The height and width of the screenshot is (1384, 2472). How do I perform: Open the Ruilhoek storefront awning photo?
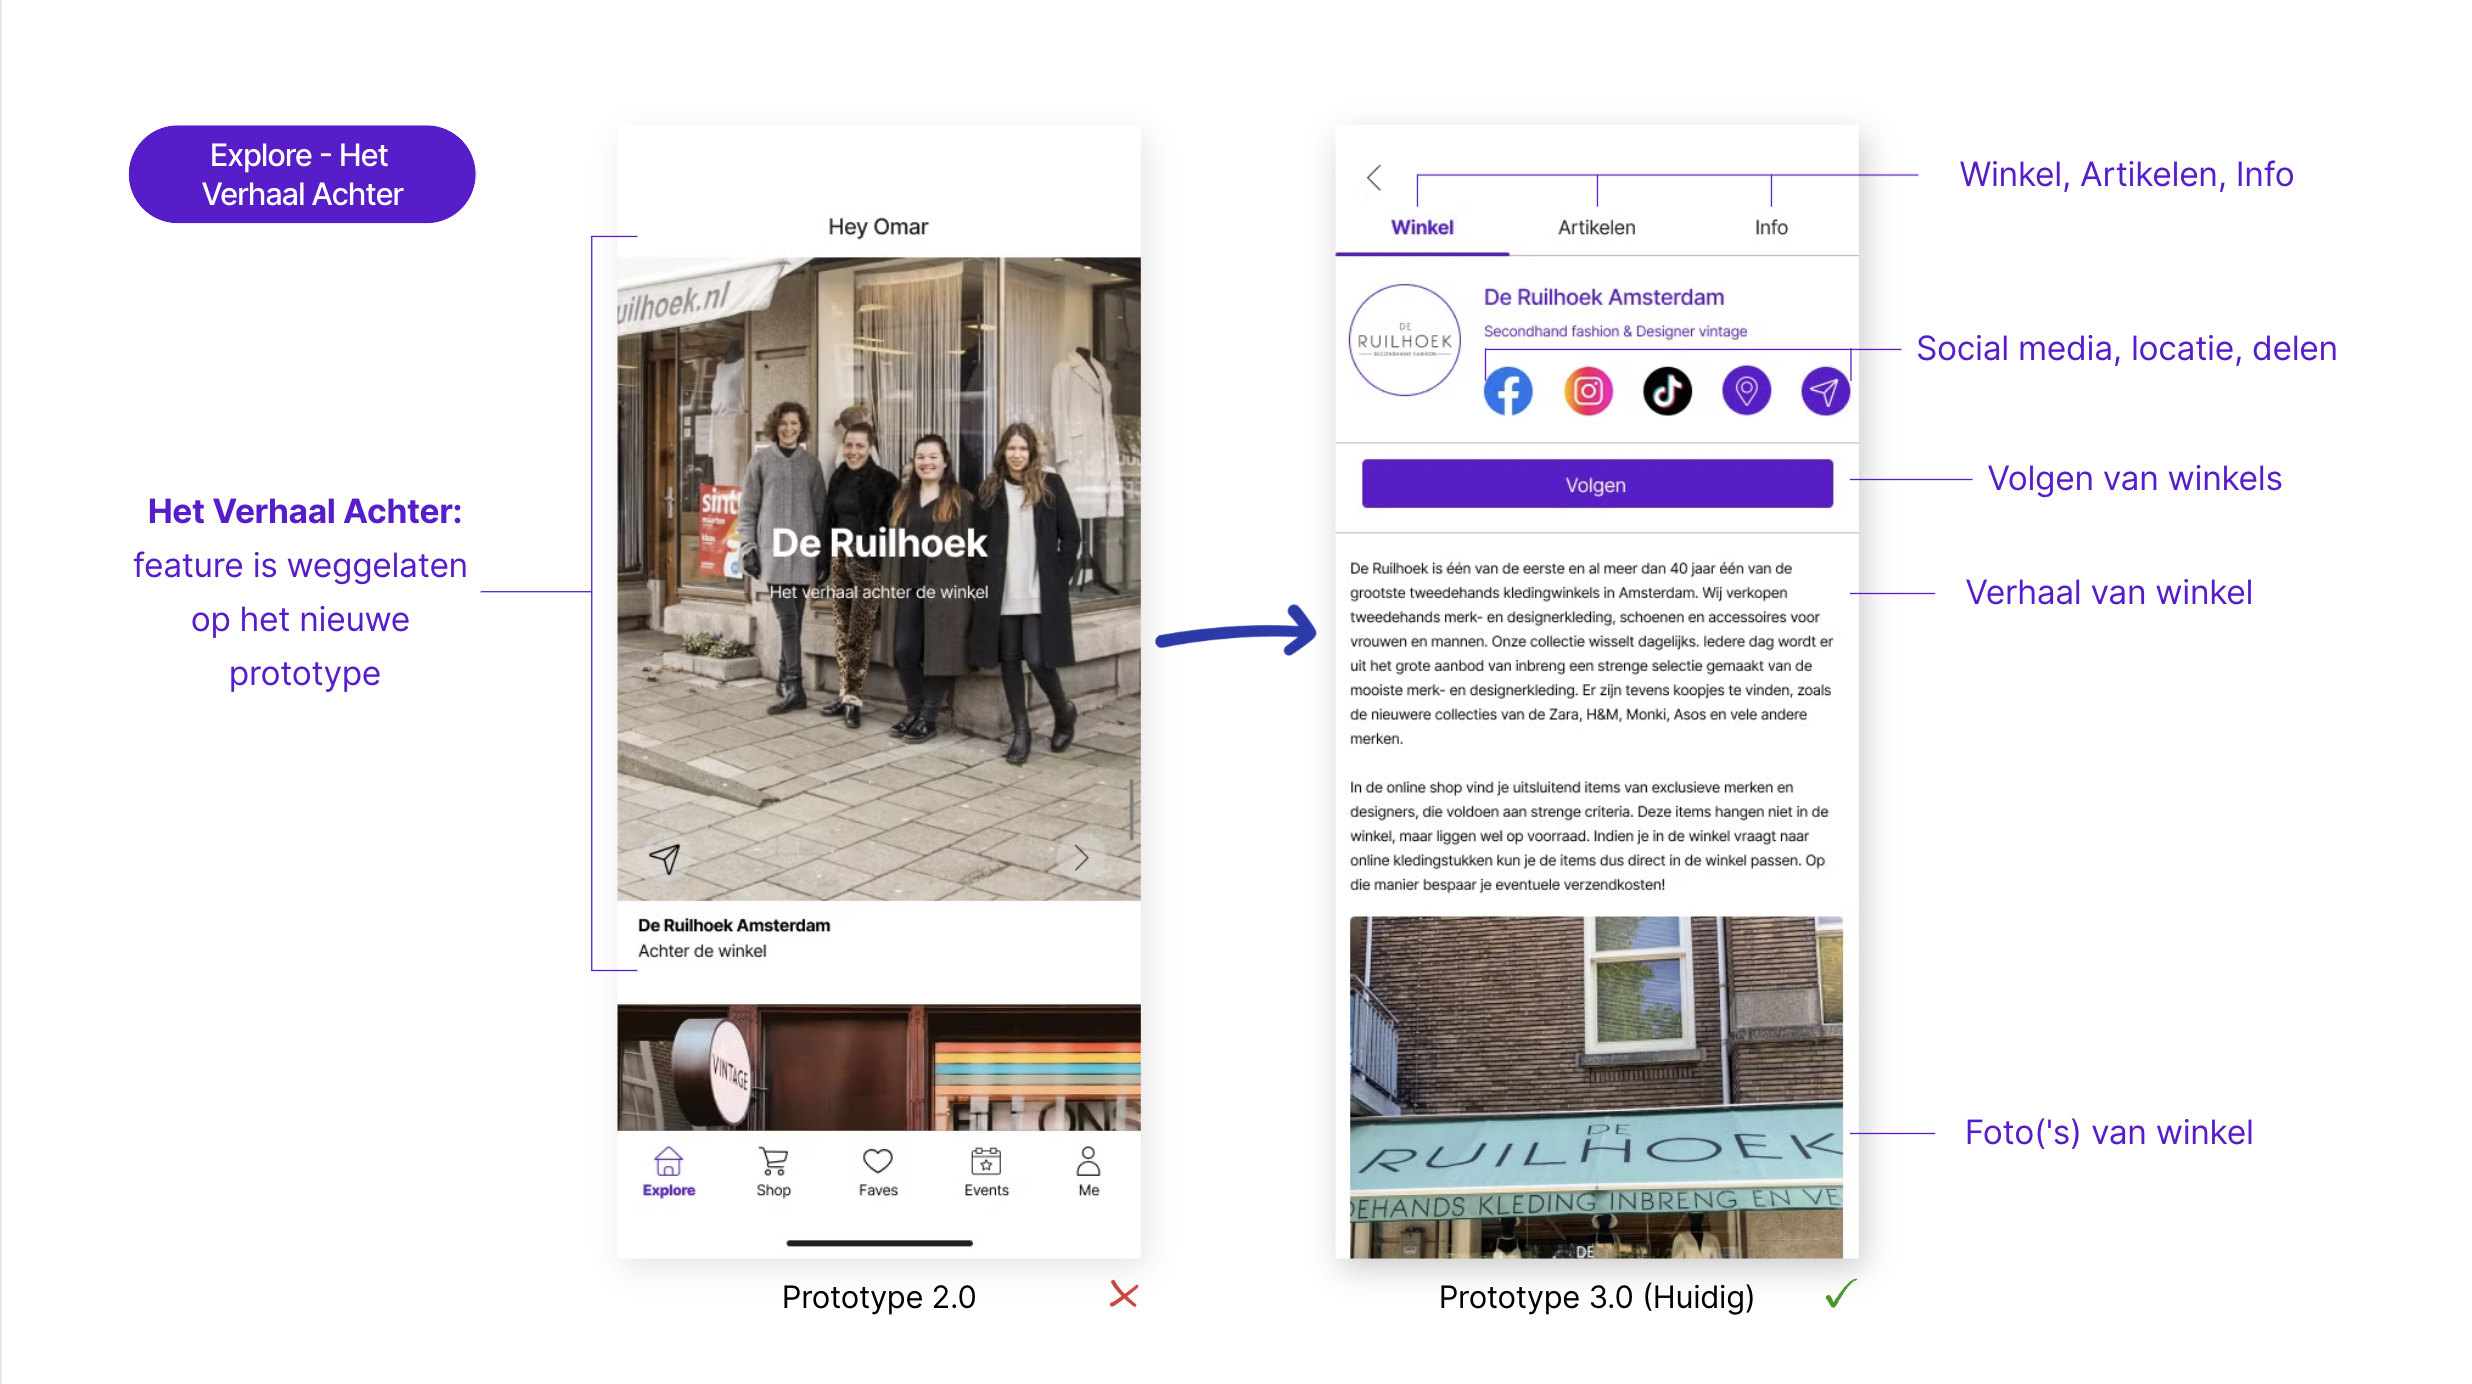(x=1596, y=1087)
